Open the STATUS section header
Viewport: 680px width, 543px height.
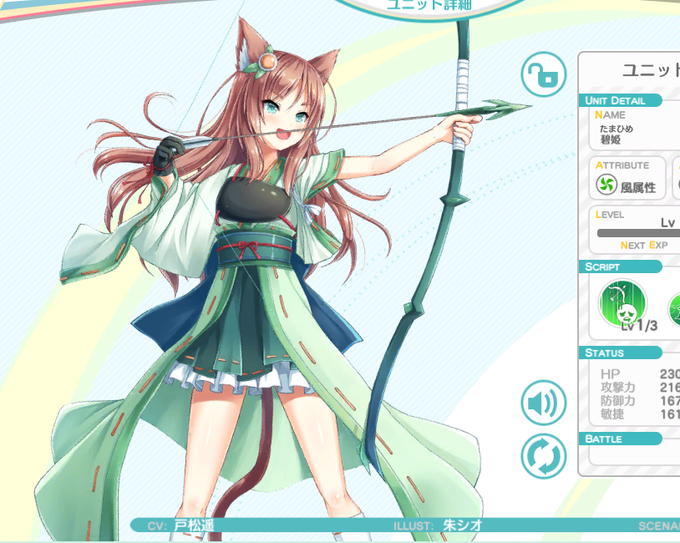pos(621,353)
